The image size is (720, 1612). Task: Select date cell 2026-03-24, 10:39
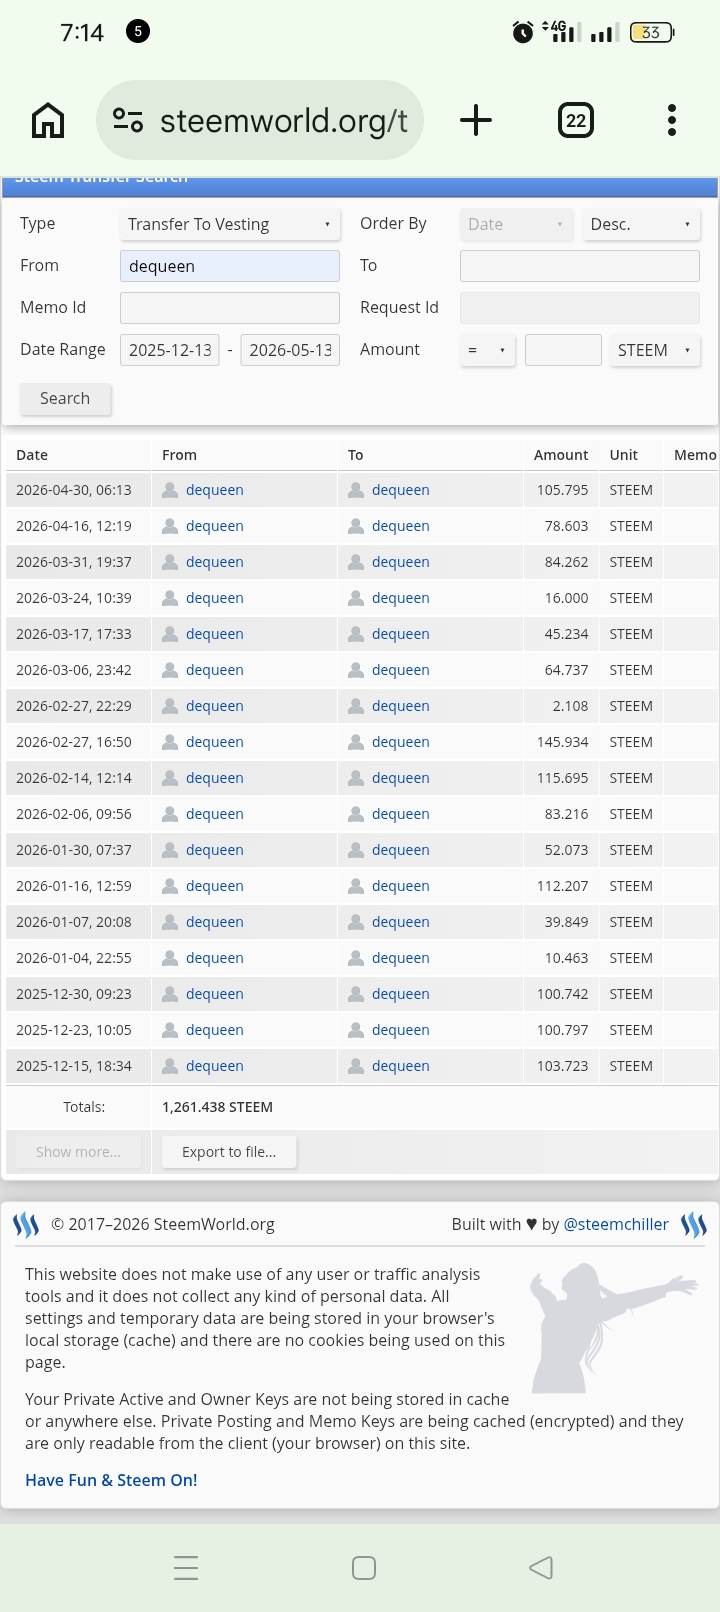[x=74, y=598]
